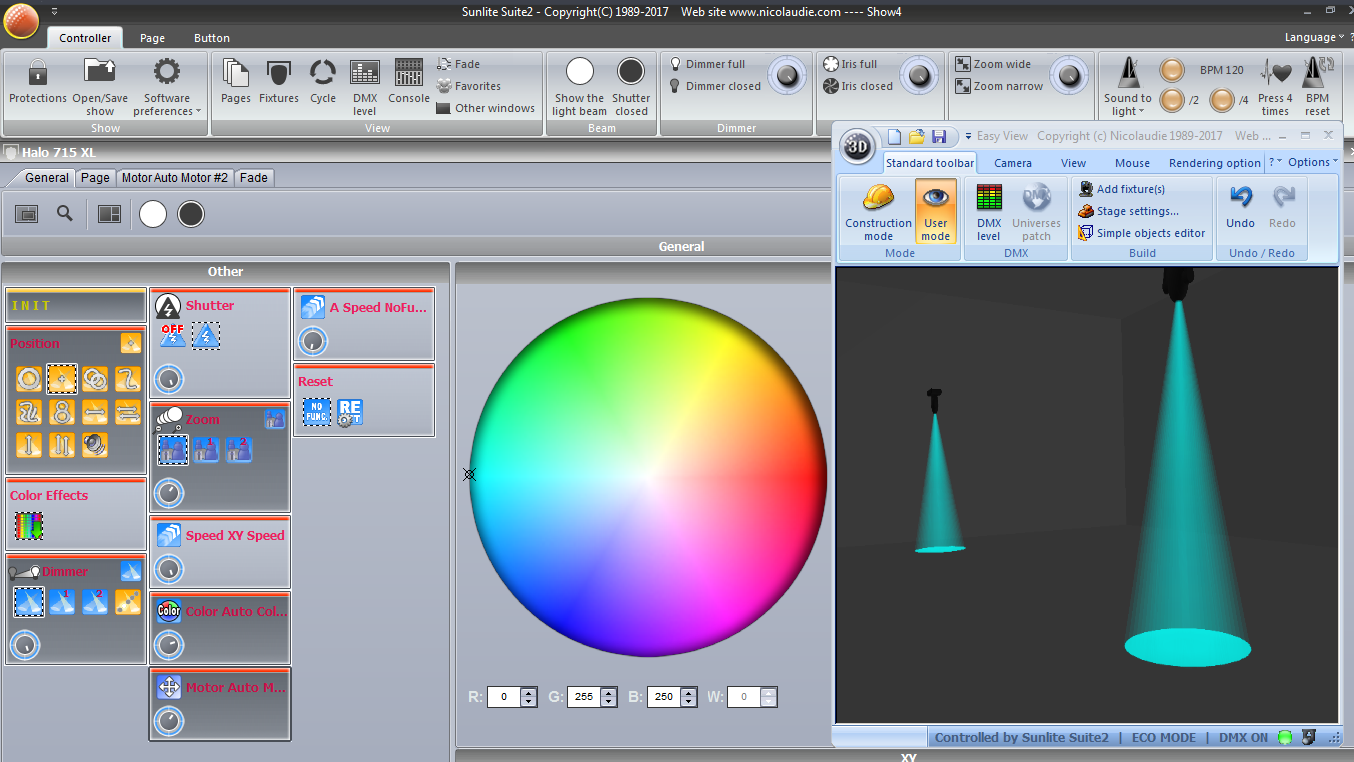Click the Cycle icon
Screen dimensions: 1354x762
(x=323, y=74)
